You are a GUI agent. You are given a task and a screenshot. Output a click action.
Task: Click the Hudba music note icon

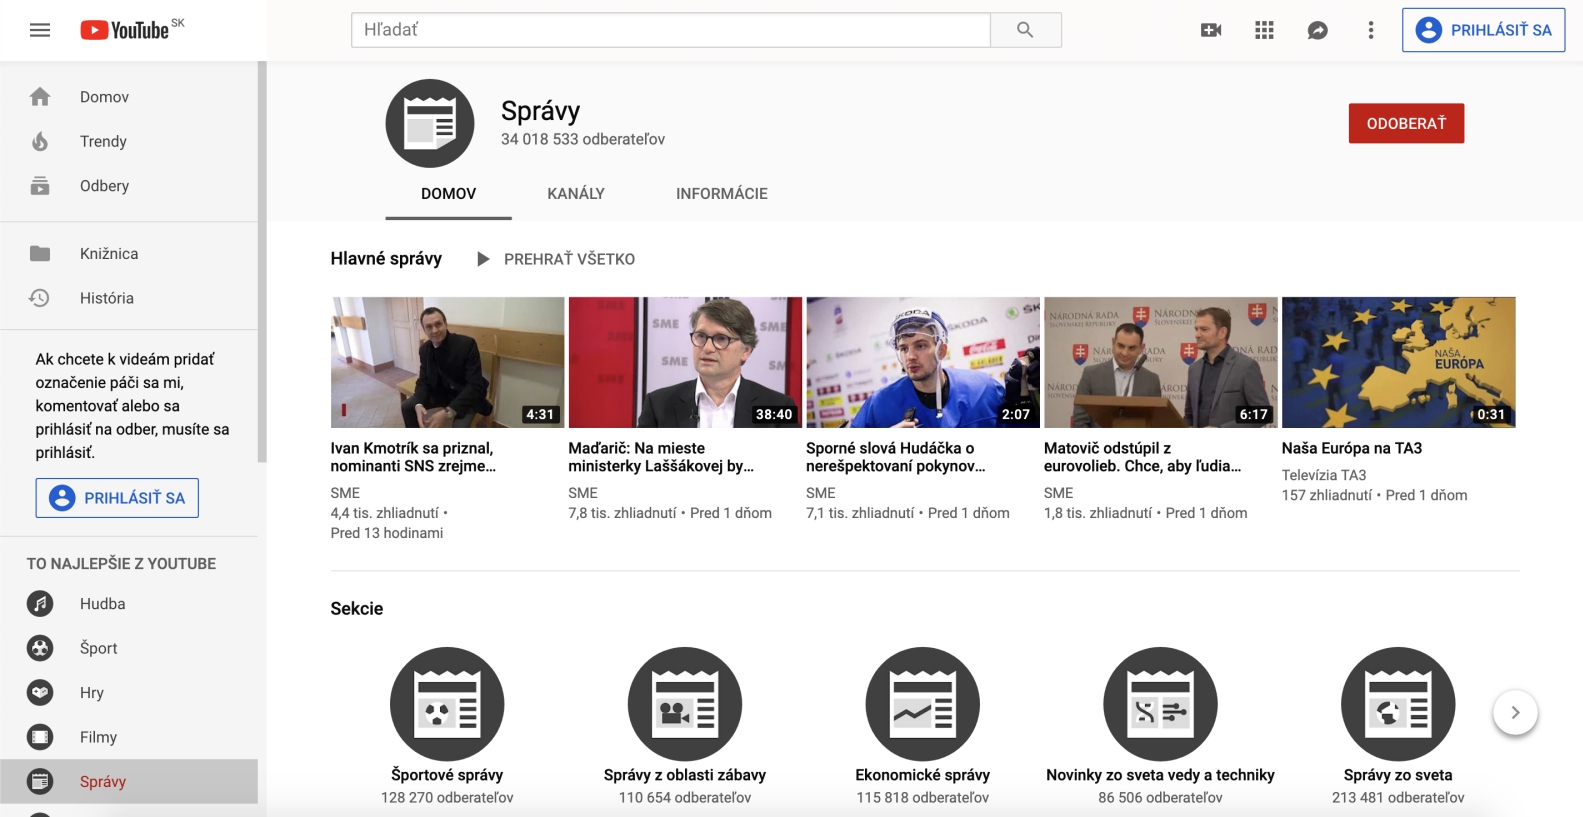pyautogui.click(x=40, y=604)
